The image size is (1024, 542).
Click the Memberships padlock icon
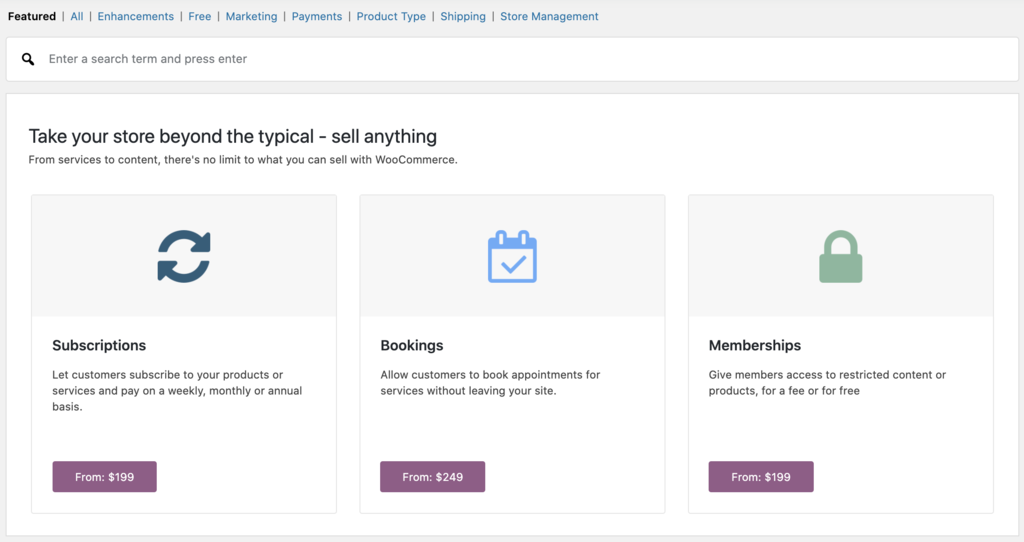[840, 257]
